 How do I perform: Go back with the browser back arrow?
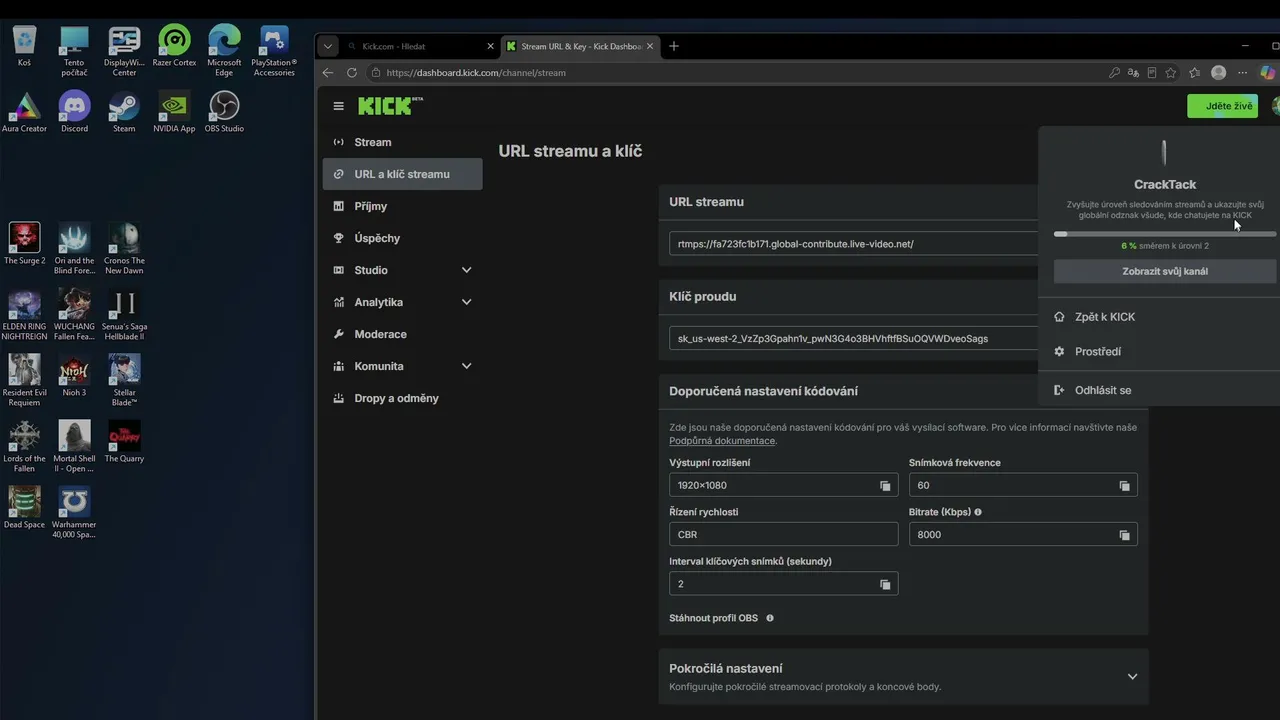(x=328, y=73)
